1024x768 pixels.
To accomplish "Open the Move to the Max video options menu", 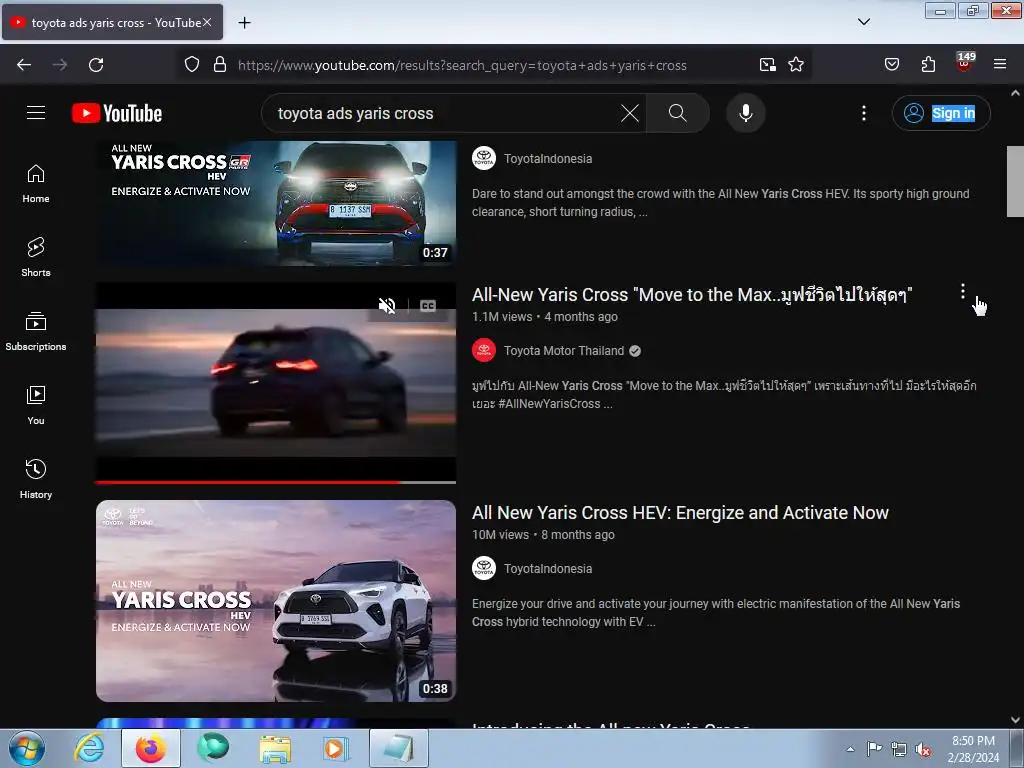I will (963, 291).
